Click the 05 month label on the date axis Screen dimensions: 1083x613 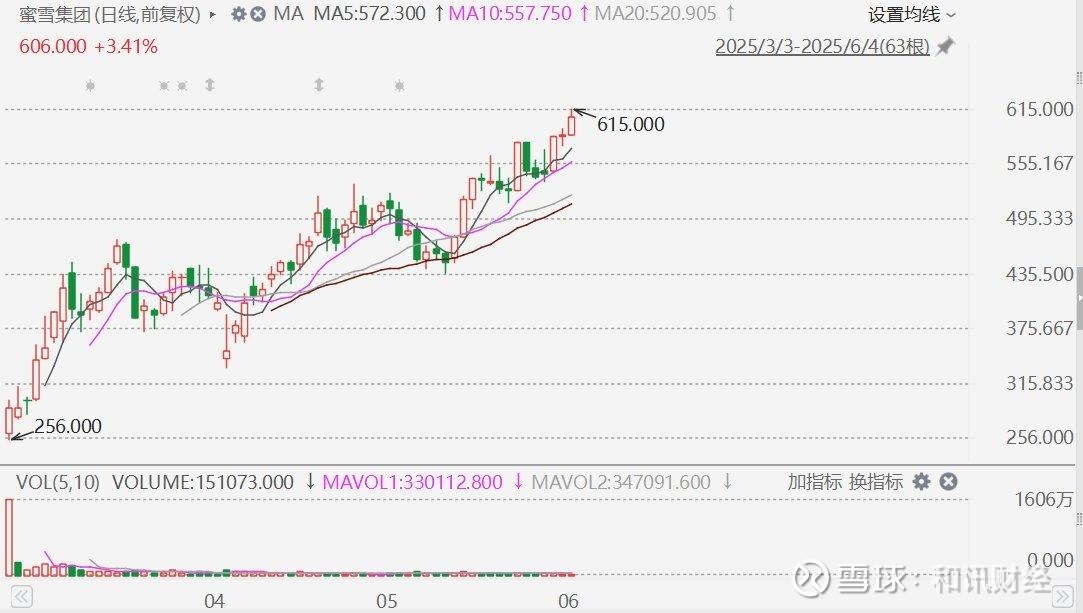(x=387, y=601)
